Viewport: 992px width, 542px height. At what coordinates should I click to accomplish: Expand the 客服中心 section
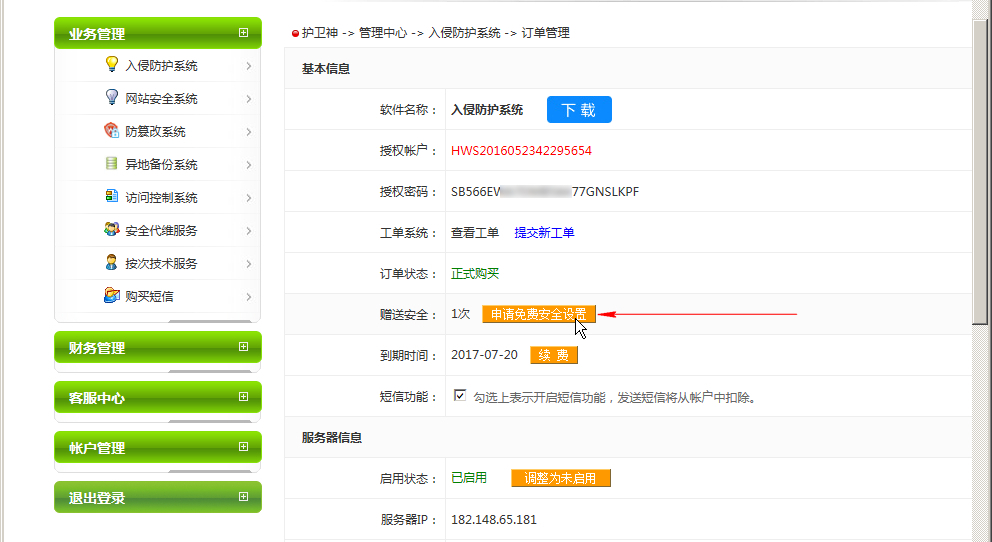click(x=157, y=397)
